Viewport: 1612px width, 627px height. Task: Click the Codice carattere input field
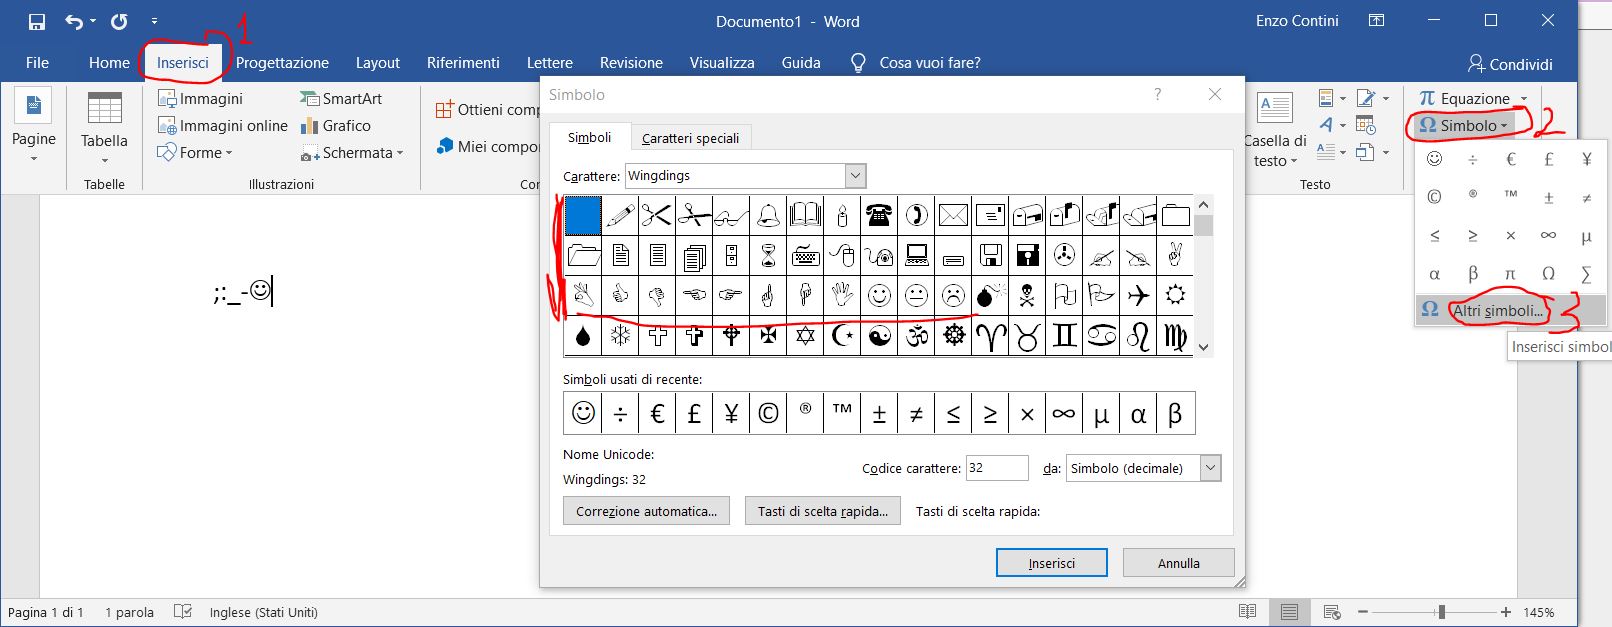[x=996, y=468]
